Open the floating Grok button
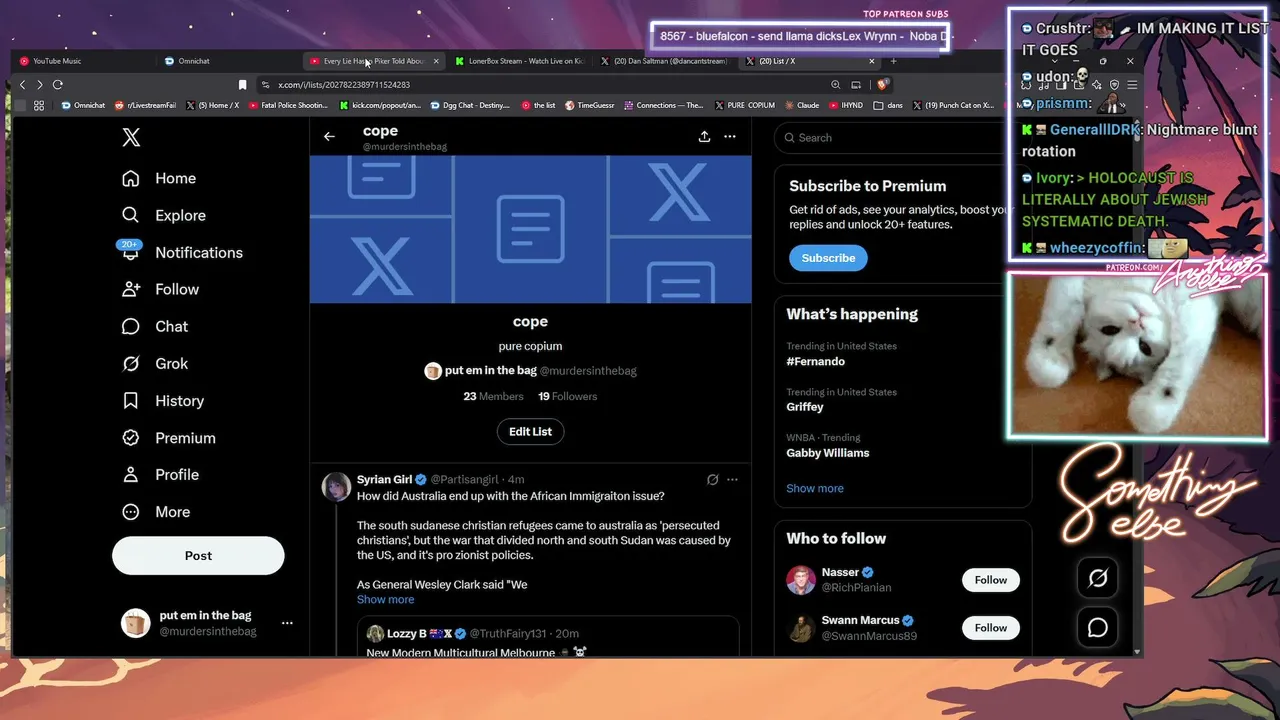The image size is (1280, 720). 1098,578
